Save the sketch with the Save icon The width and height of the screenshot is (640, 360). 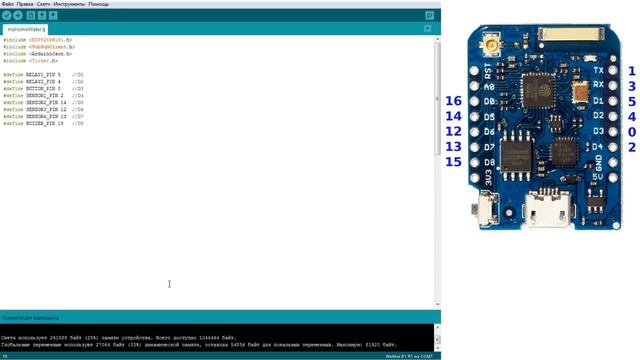click(53, 16)
